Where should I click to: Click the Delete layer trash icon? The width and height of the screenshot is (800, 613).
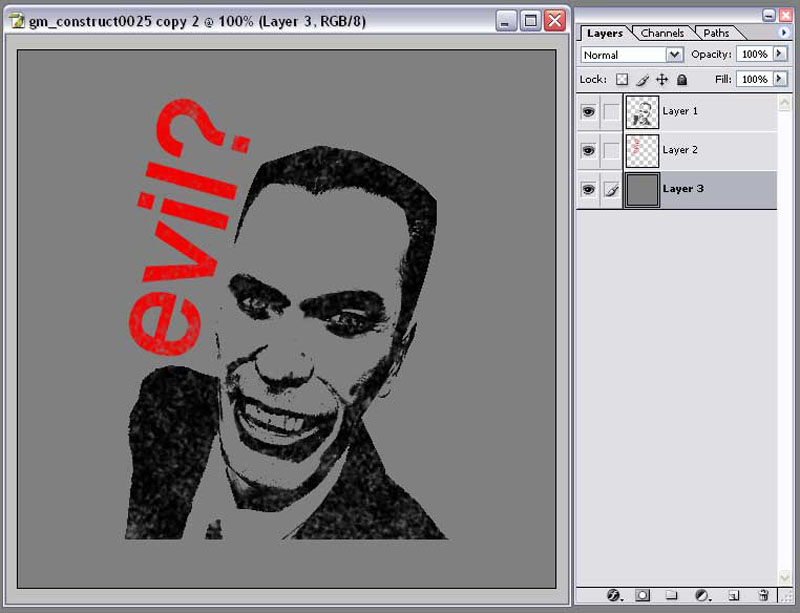pyautogui.click(x=763, y=595)
